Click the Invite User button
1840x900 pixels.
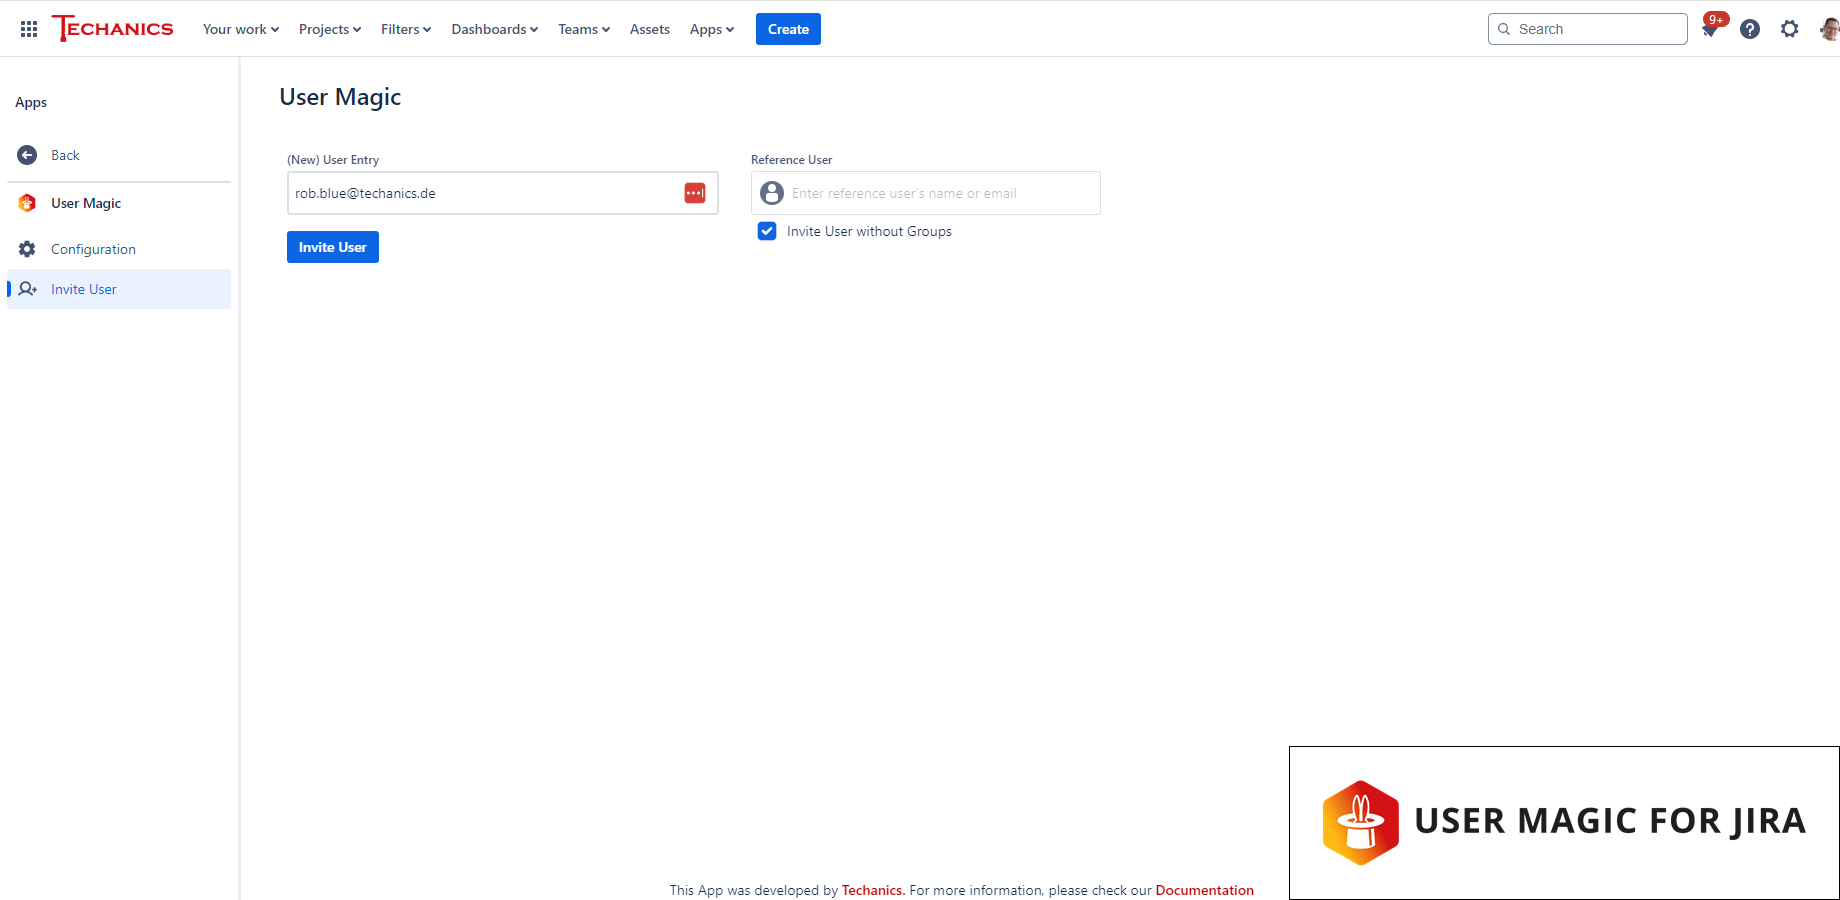click(x=333, y=247)
